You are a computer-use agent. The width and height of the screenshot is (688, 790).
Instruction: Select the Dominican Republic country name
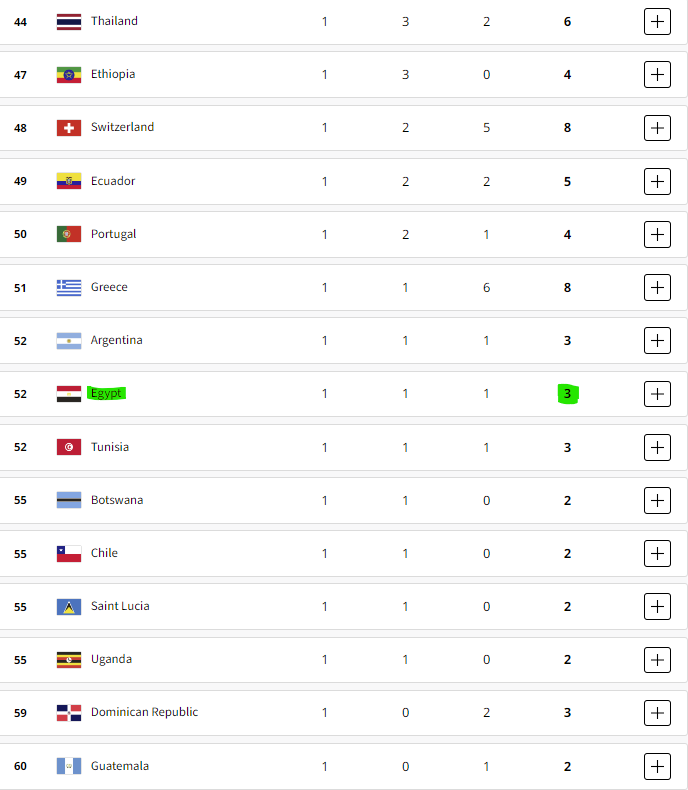144,713
